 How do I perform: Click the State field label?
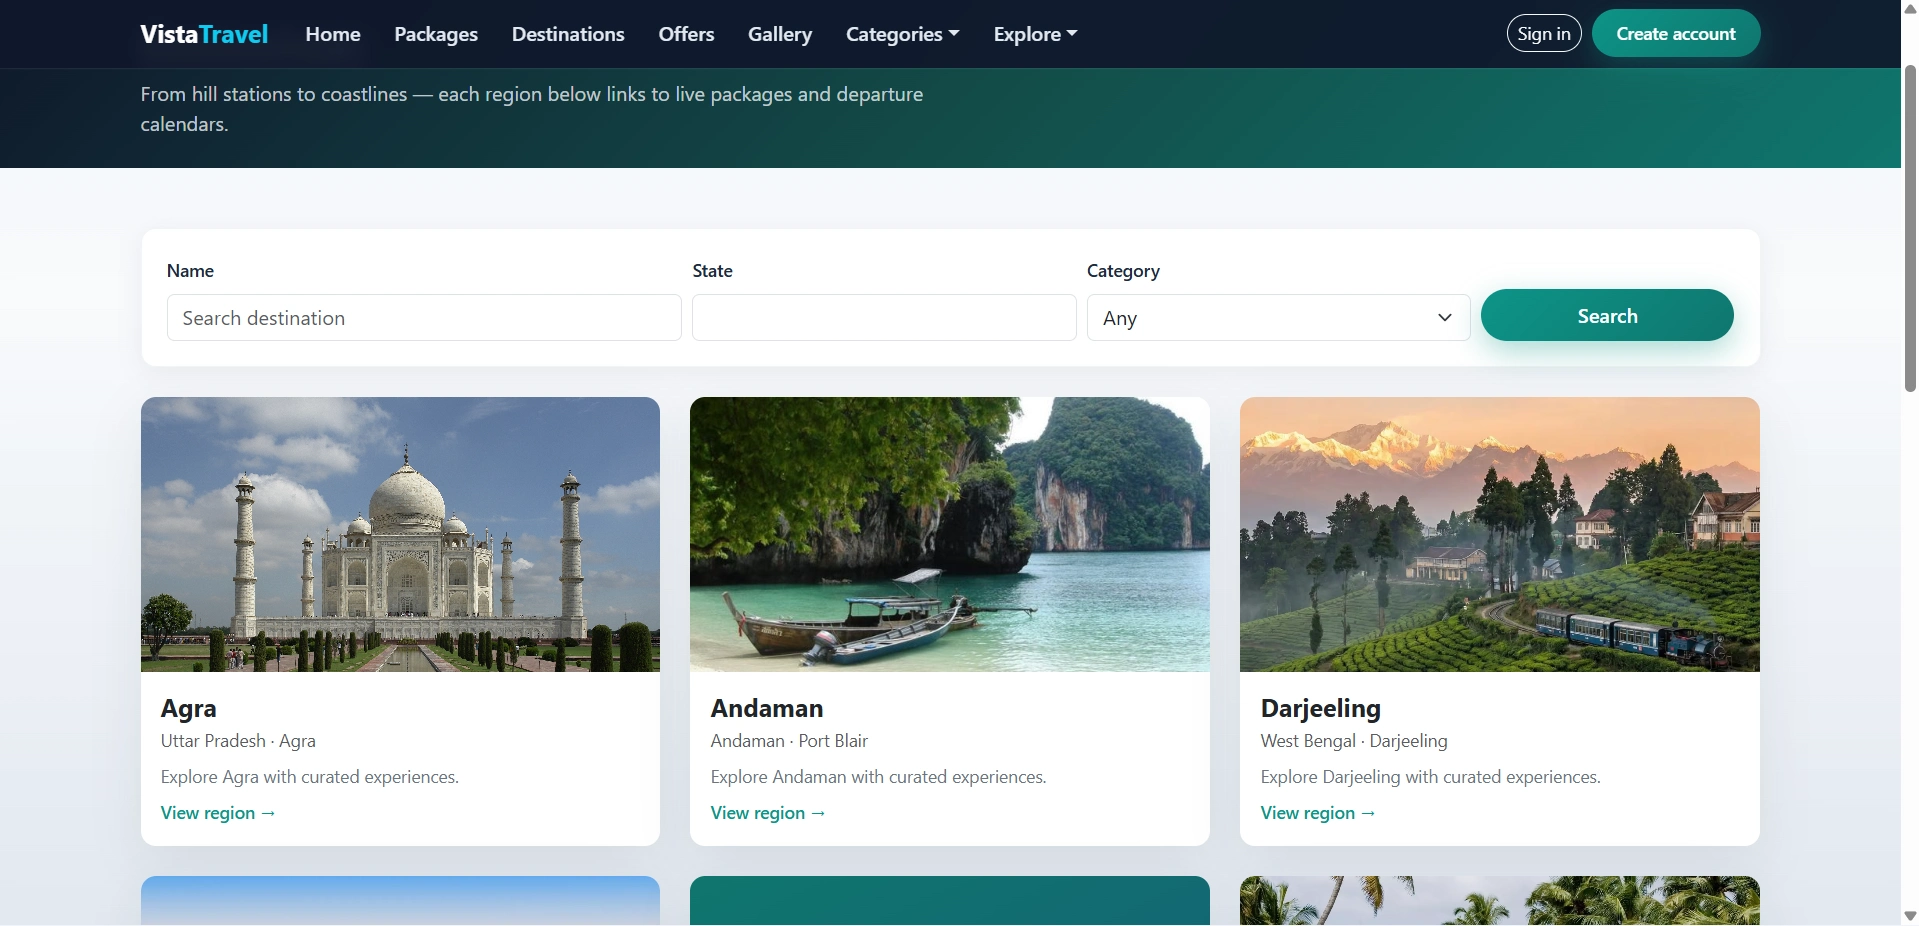[713, 271]
